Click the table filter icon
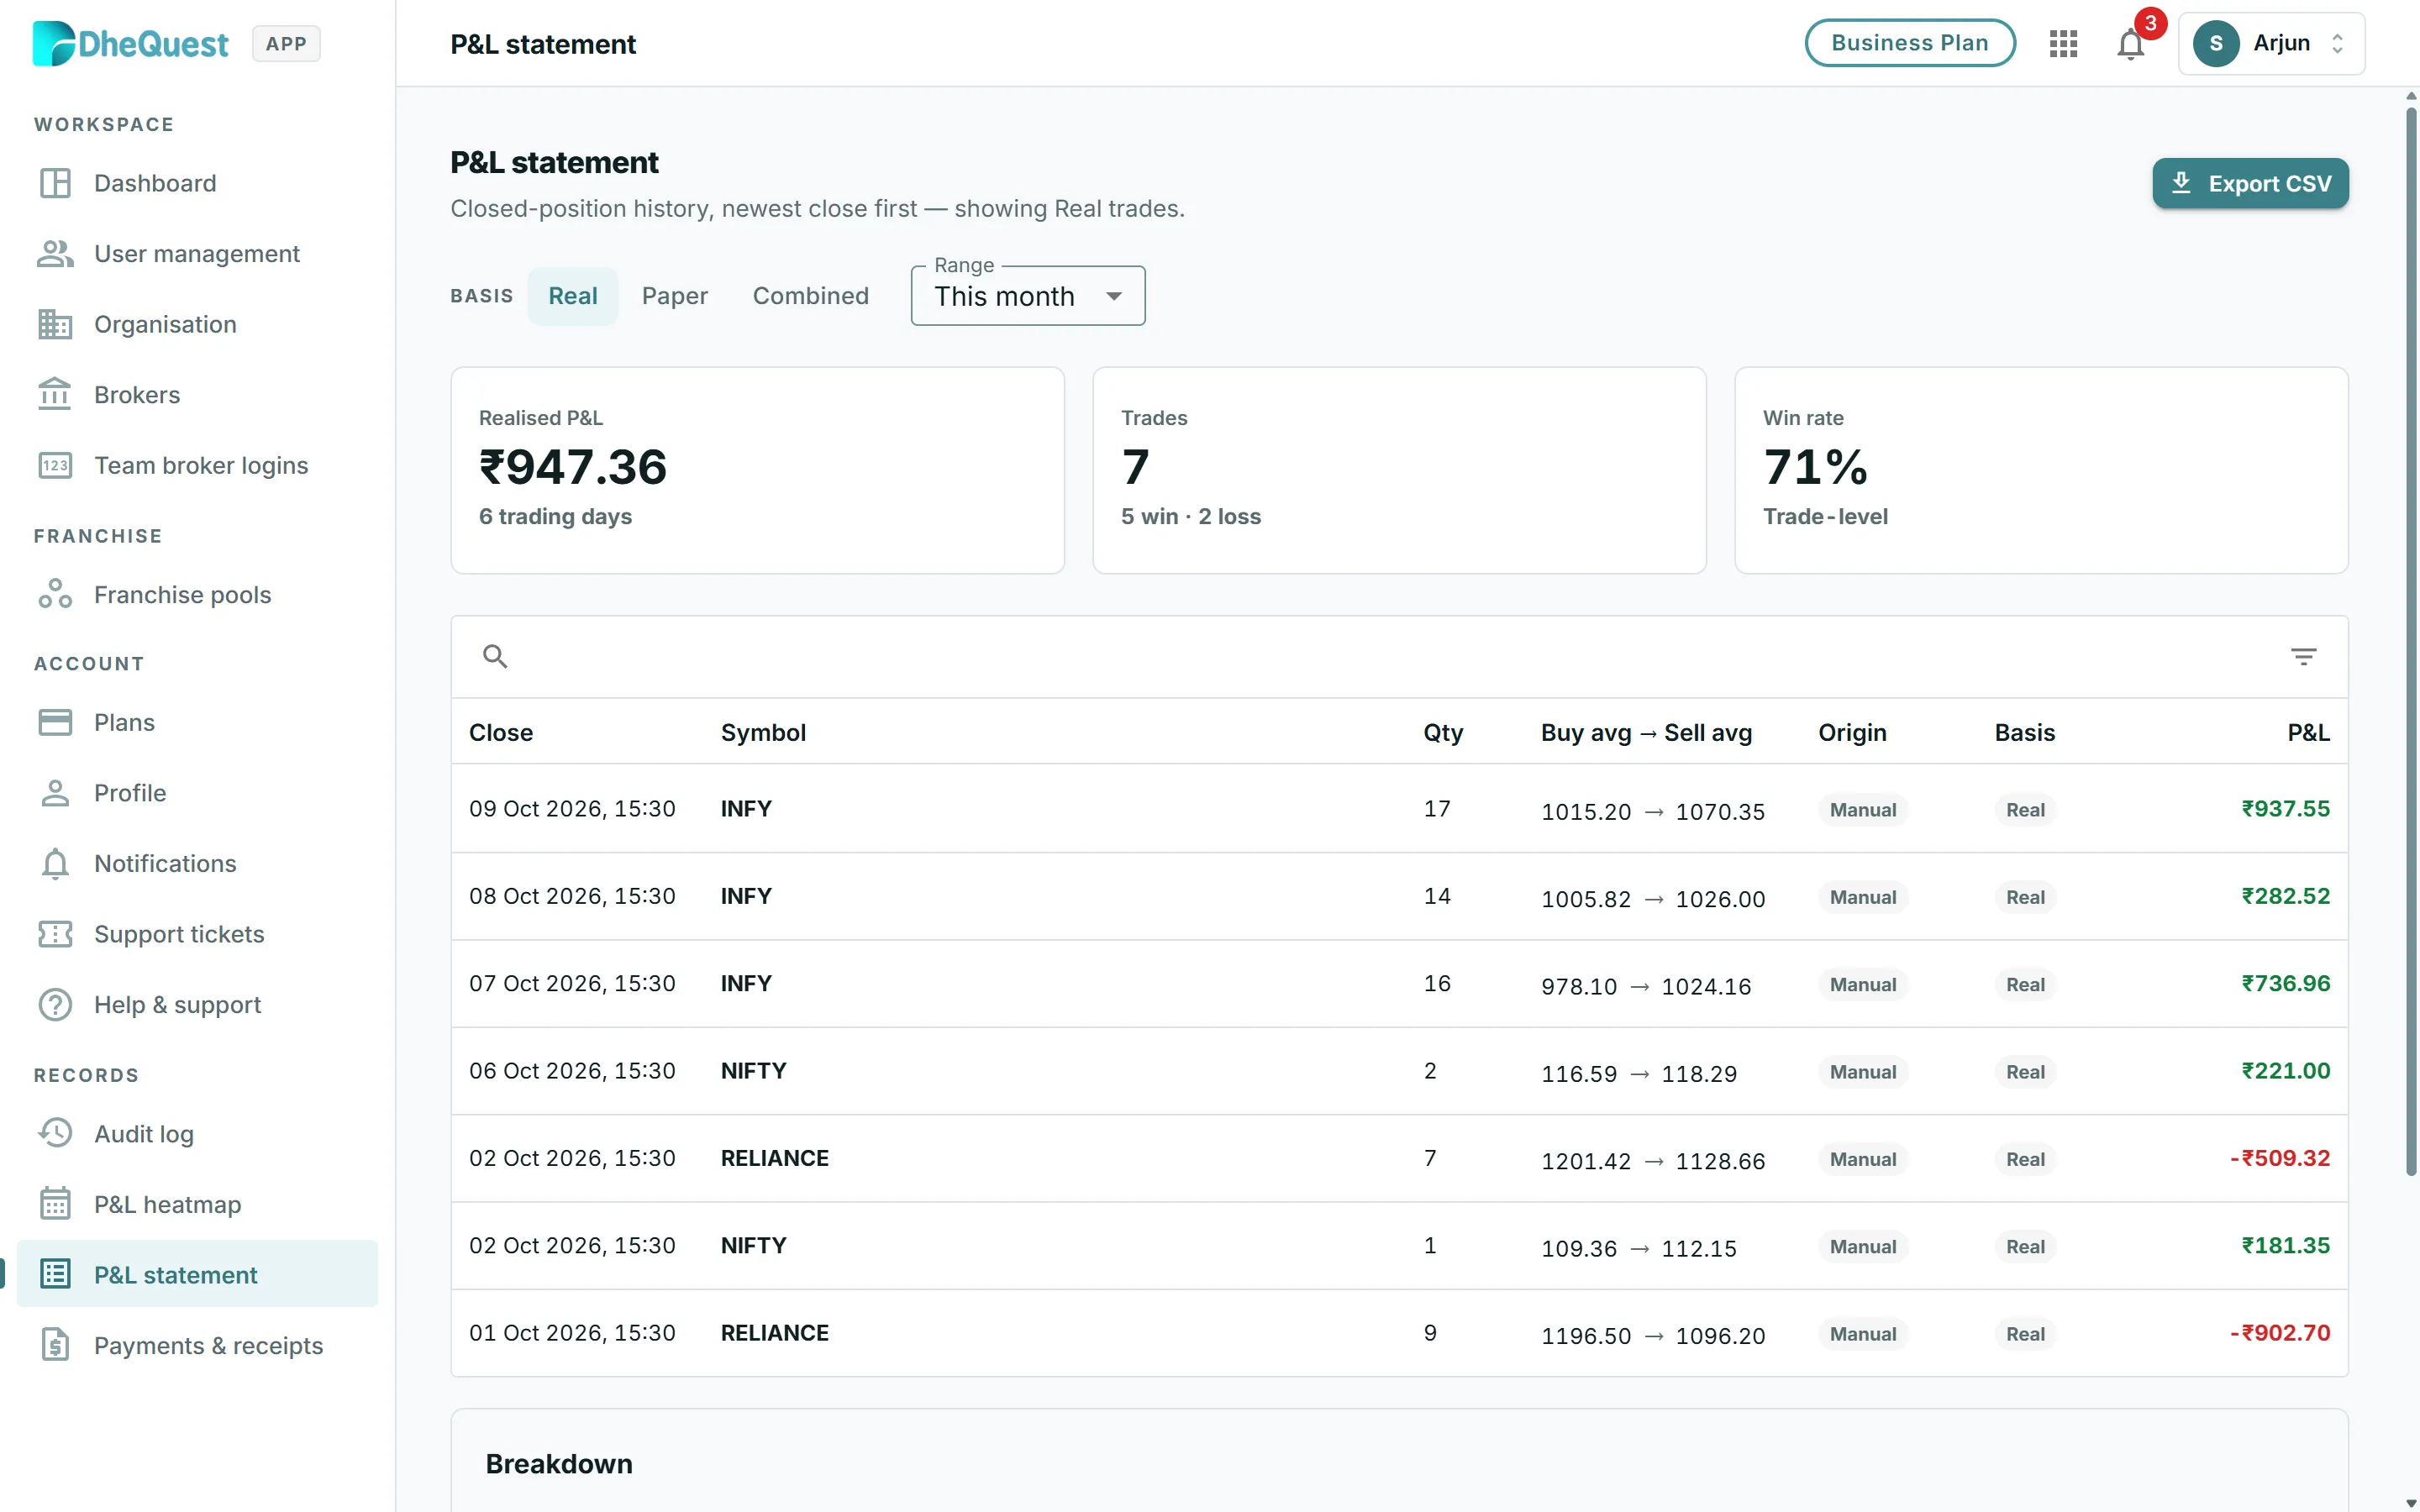2420x1512 pixels. click(2303, 656)
